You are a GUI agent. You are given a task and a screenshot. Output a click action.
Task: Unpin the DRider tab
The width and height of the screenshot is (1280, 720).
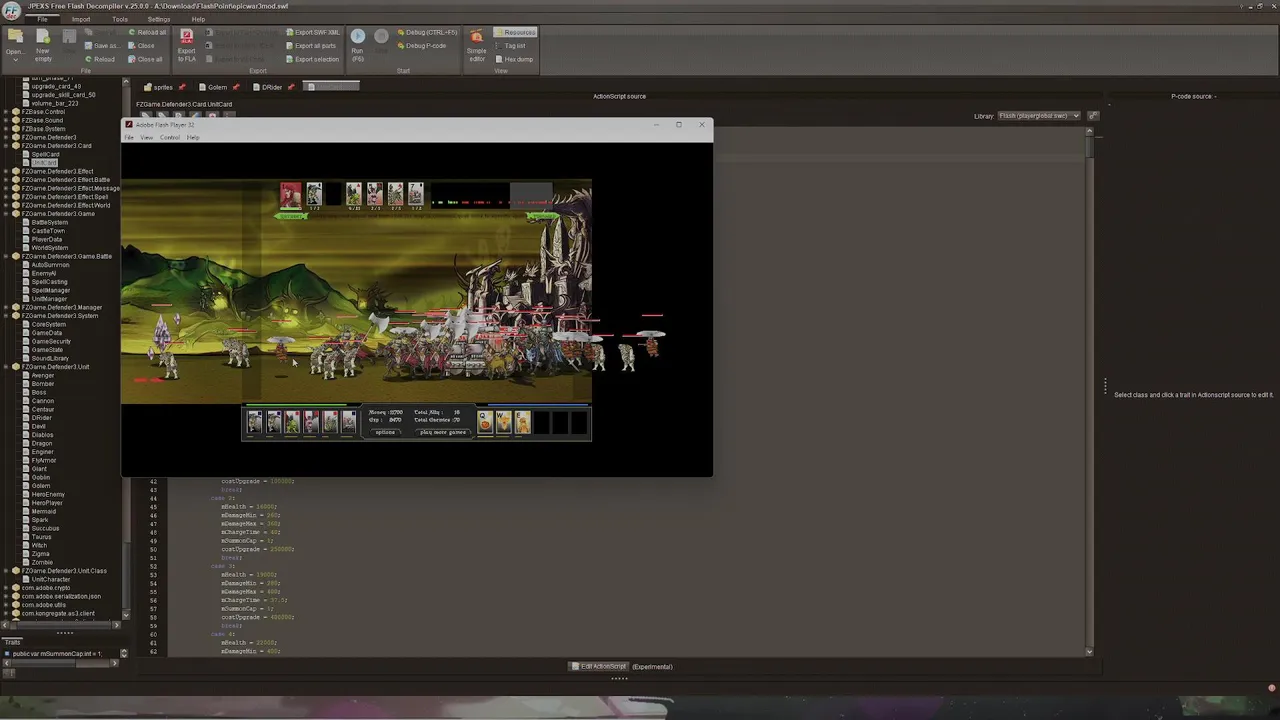point(291,87)
